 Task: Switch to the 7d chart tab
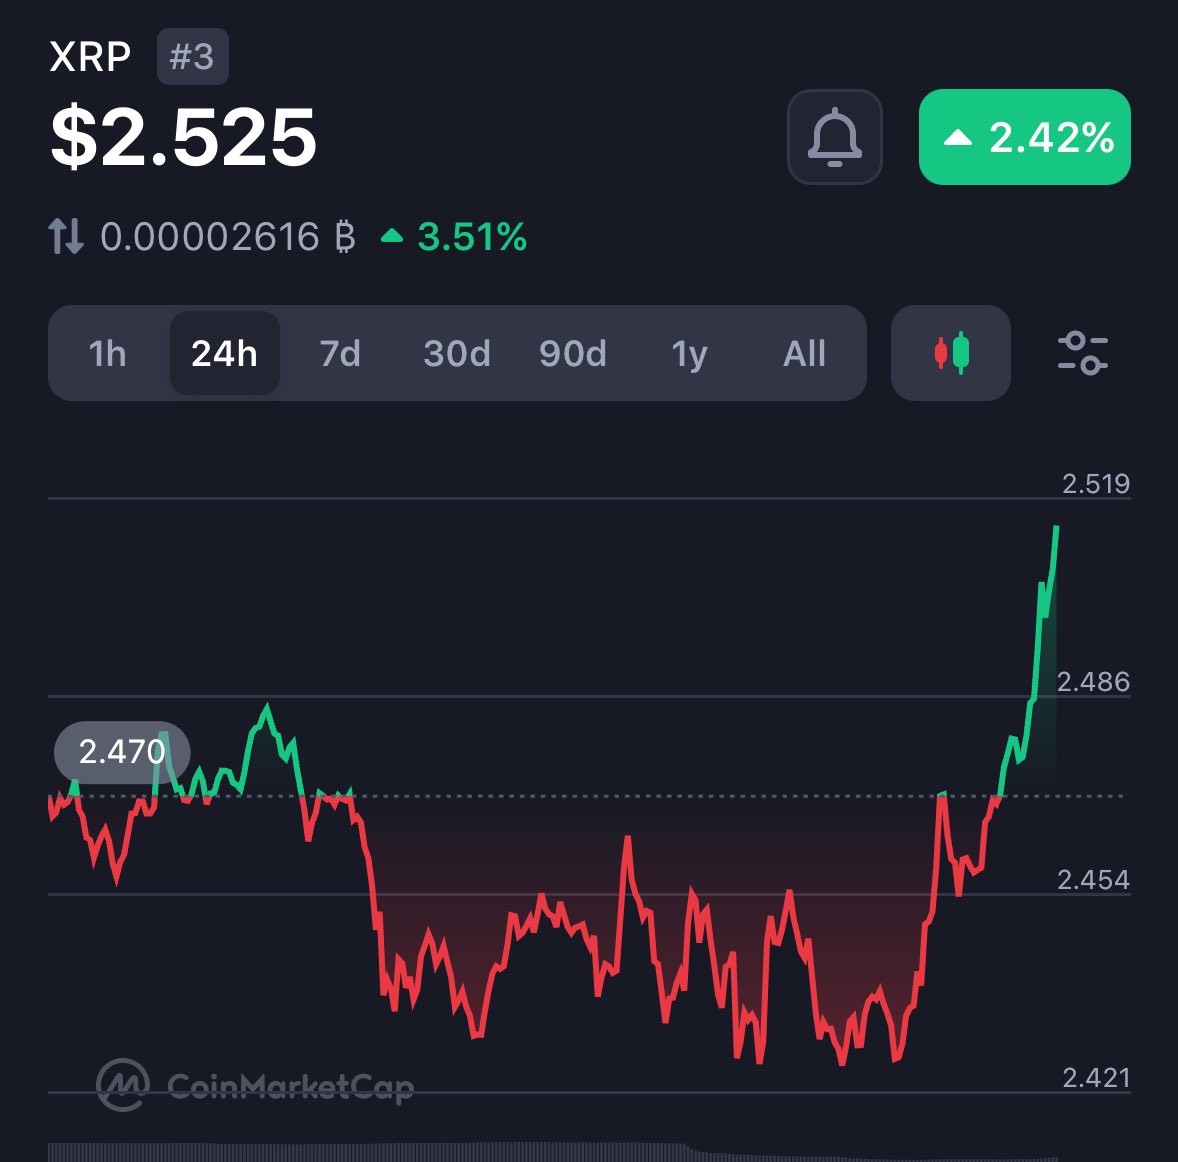coord(339,353)
